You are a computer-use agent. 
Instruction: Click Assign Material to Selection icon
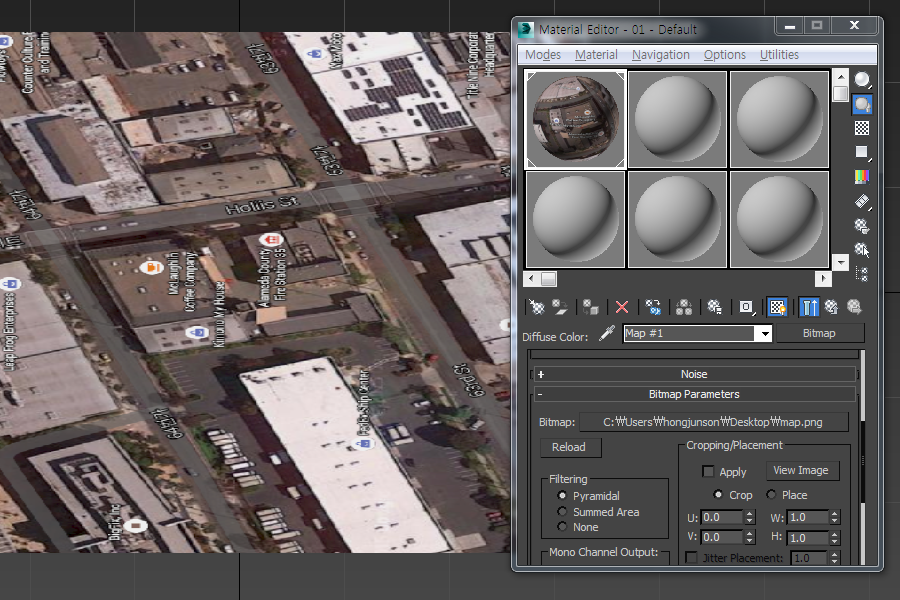(x=591, y=307)
